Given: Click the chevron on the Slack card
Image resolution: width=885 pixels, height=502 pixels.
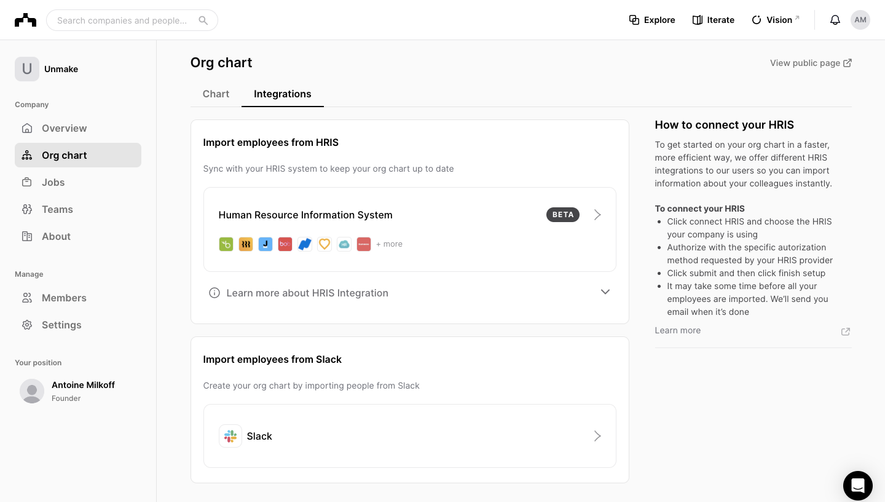Looking at the screenshot, I should [597, 436].
